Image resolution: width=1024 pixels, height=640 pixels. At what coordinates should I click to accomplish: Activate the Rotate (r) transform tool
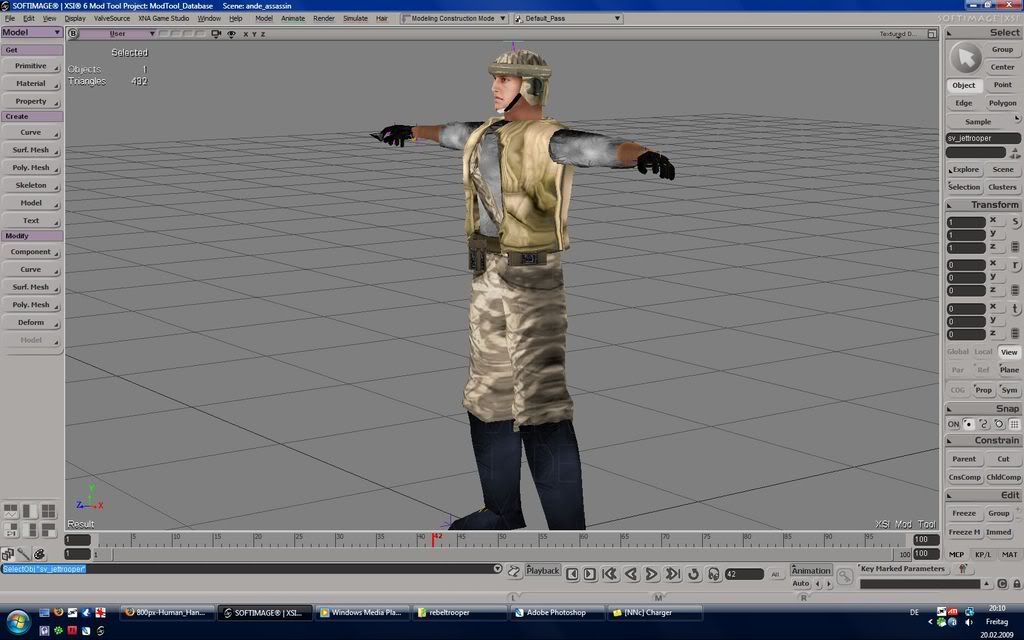point(1016,265)
